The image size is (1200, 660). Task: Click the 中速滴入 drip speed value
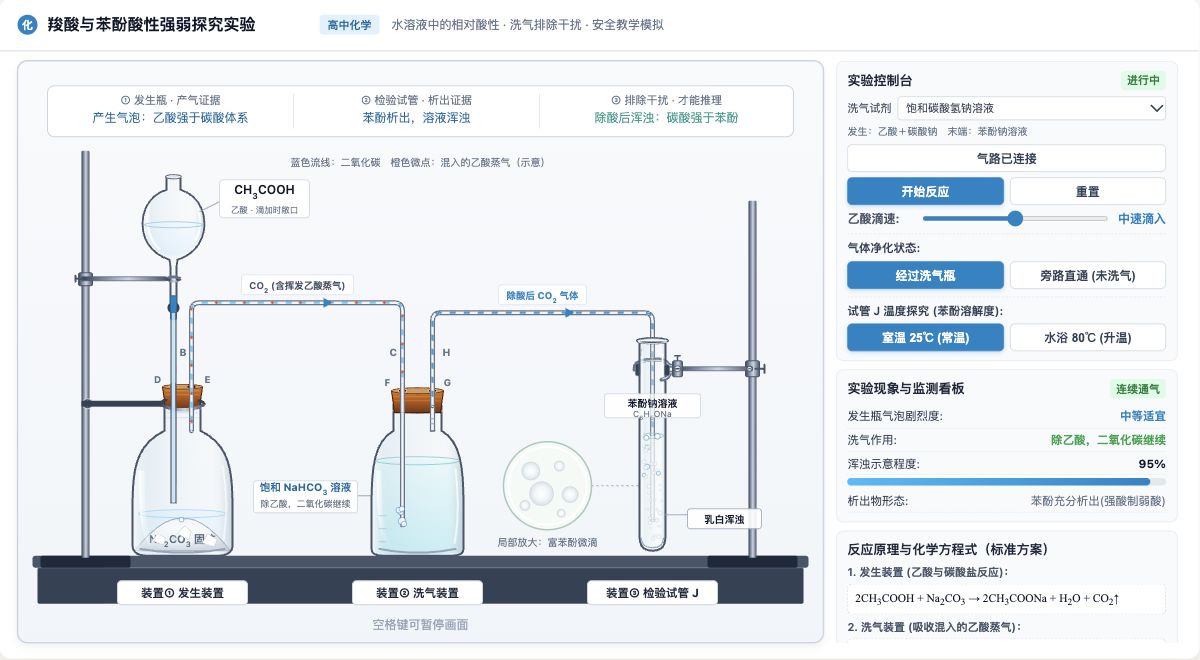(x=1142, y=218)
